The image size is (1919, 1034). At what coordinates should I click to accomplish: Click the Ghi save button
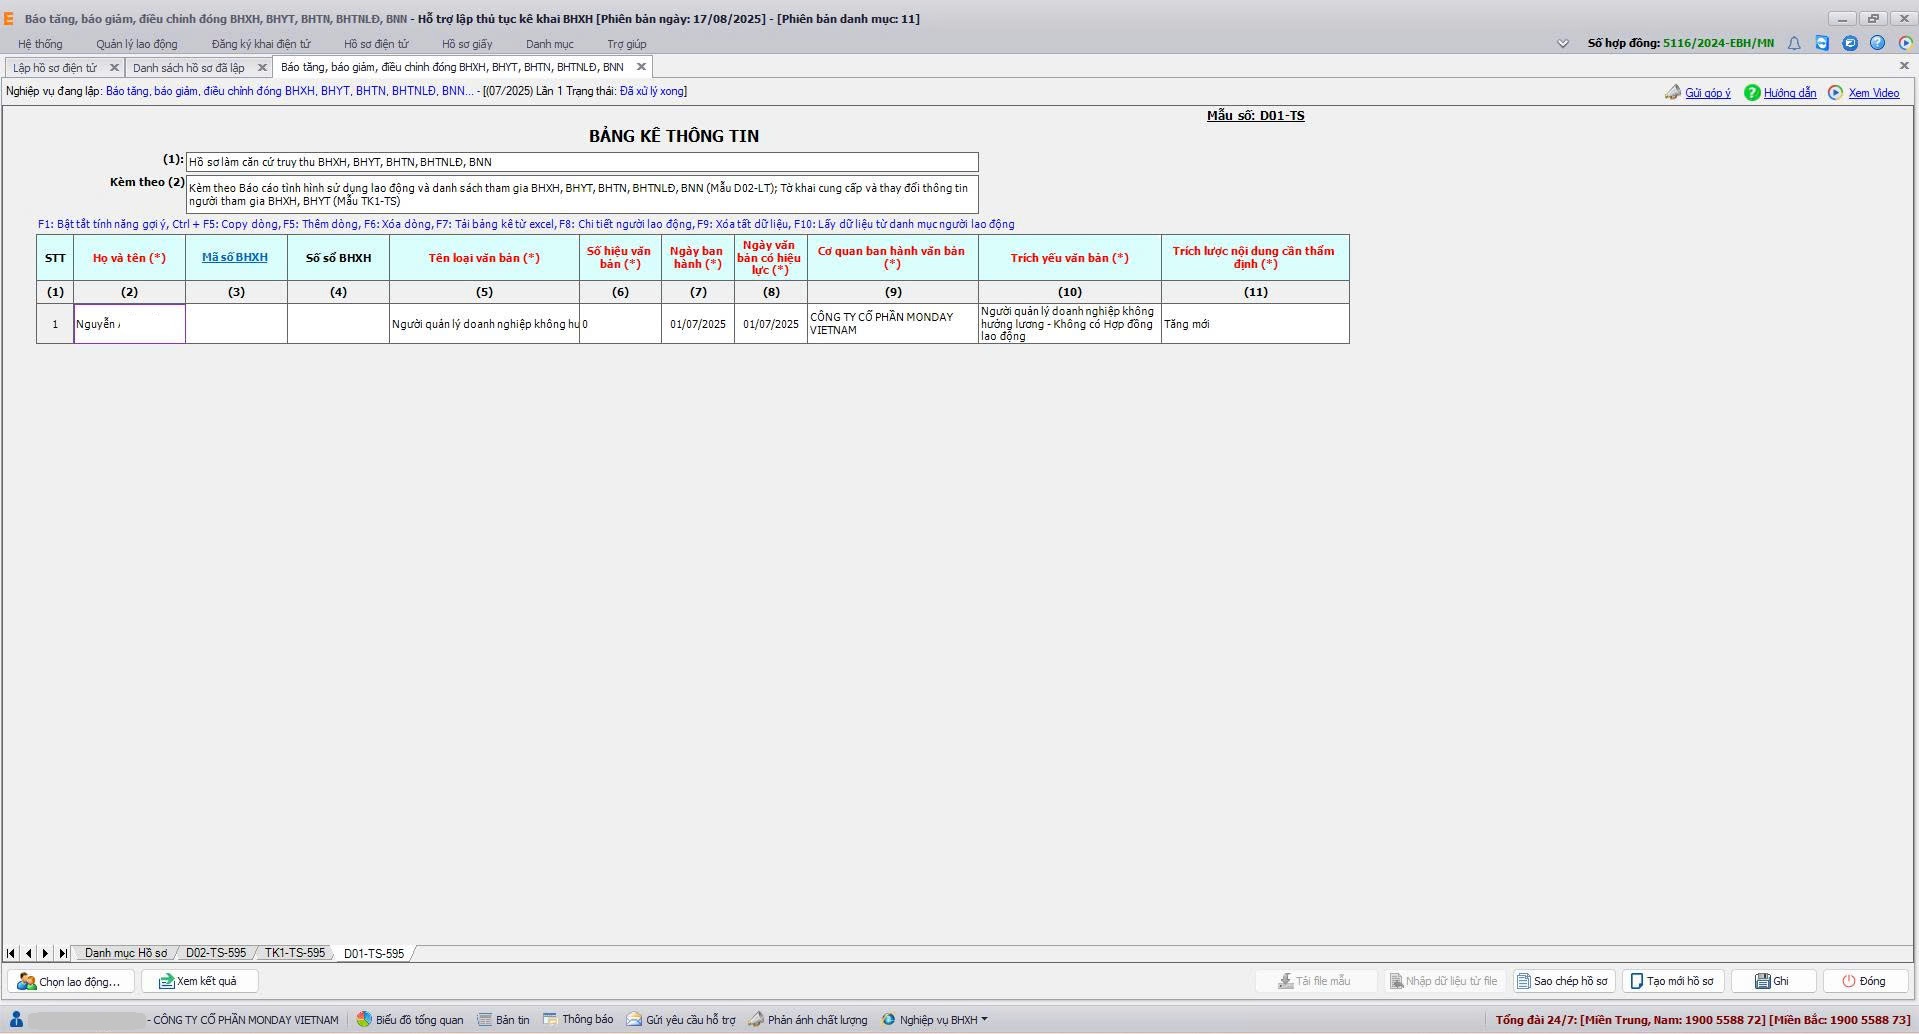click(x=1772, y=981)
